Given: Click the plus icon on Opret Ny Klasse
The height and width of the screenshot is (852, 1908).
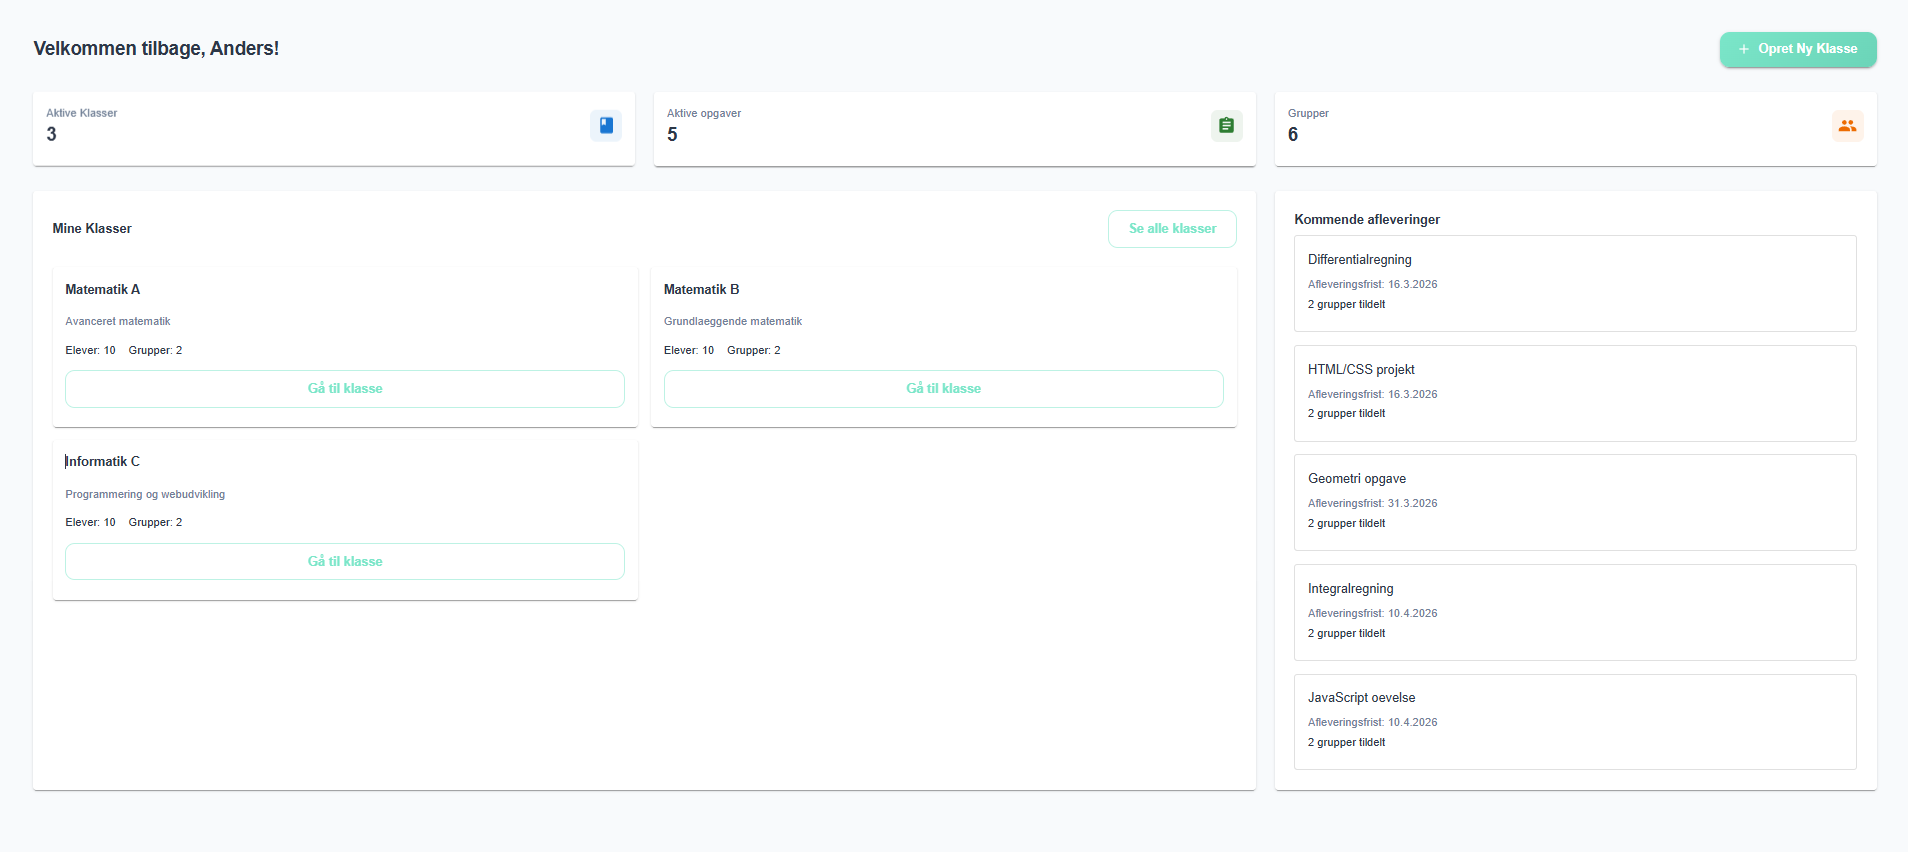Looking at the screenshot, I should pos(1743,49).
